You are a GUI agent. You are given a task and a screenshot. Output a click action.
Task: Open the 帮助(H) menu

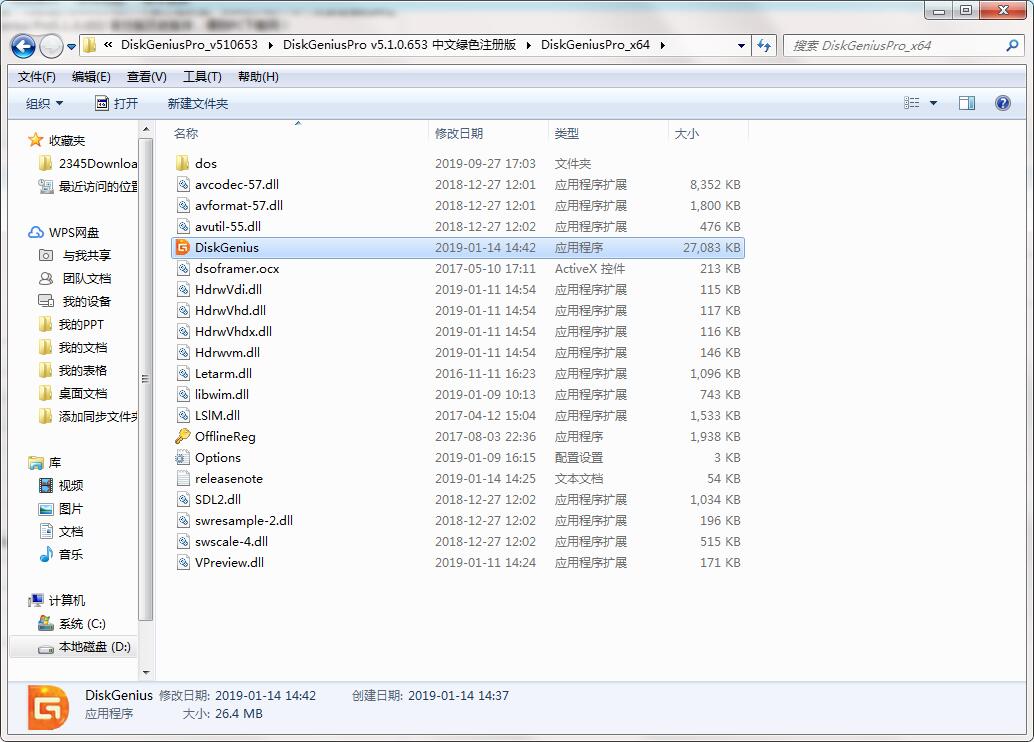(x=258, y=77)
